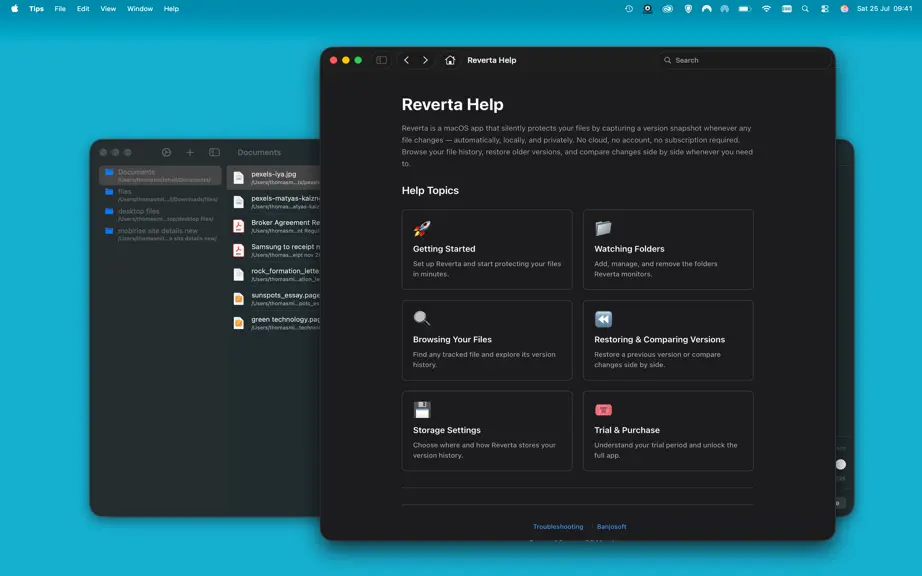Screen dimensions: 922x576
Task: Click the battery status icon
Action: point(744,9)
